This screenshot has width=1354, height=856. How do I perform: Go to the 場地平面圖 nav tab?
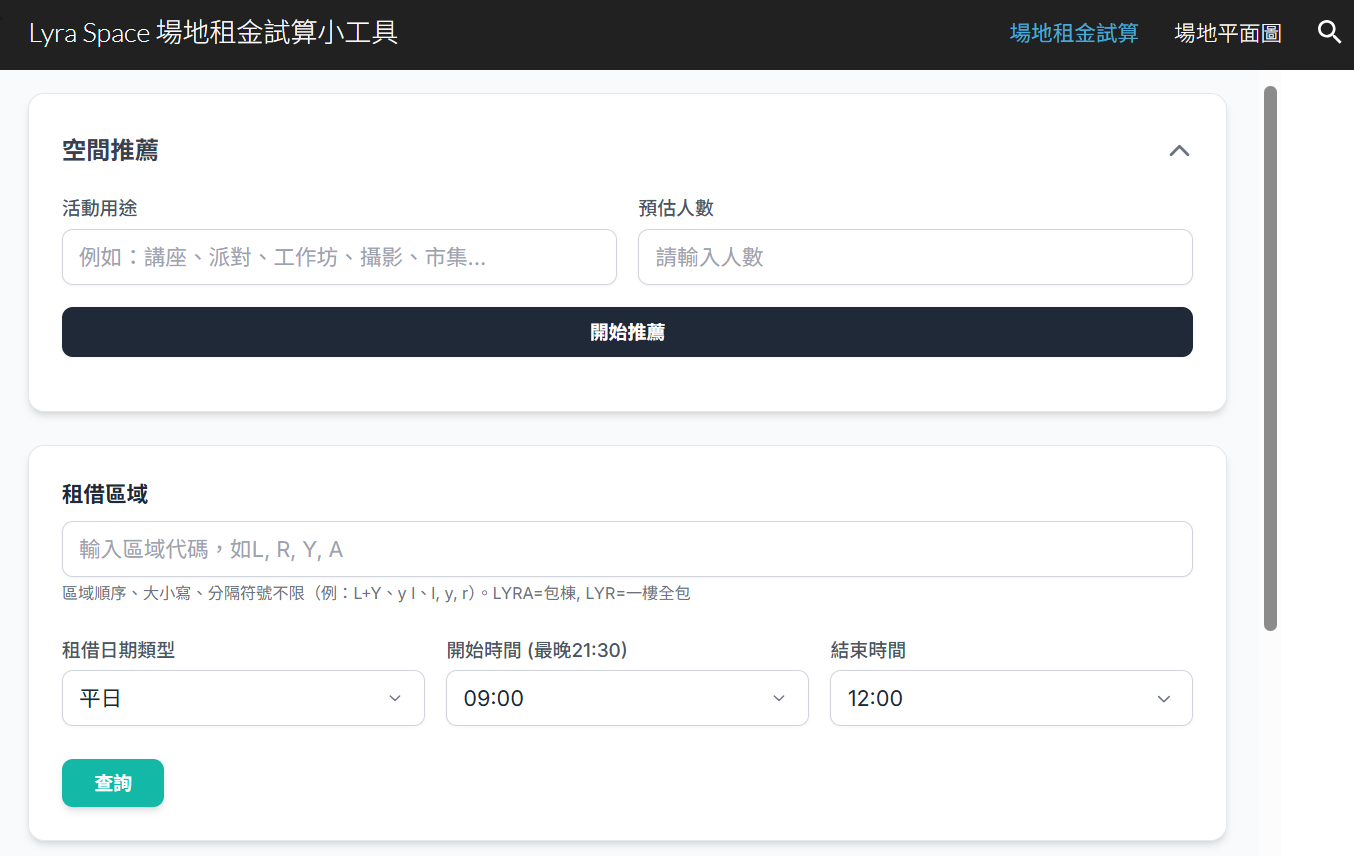(1227, 33)
